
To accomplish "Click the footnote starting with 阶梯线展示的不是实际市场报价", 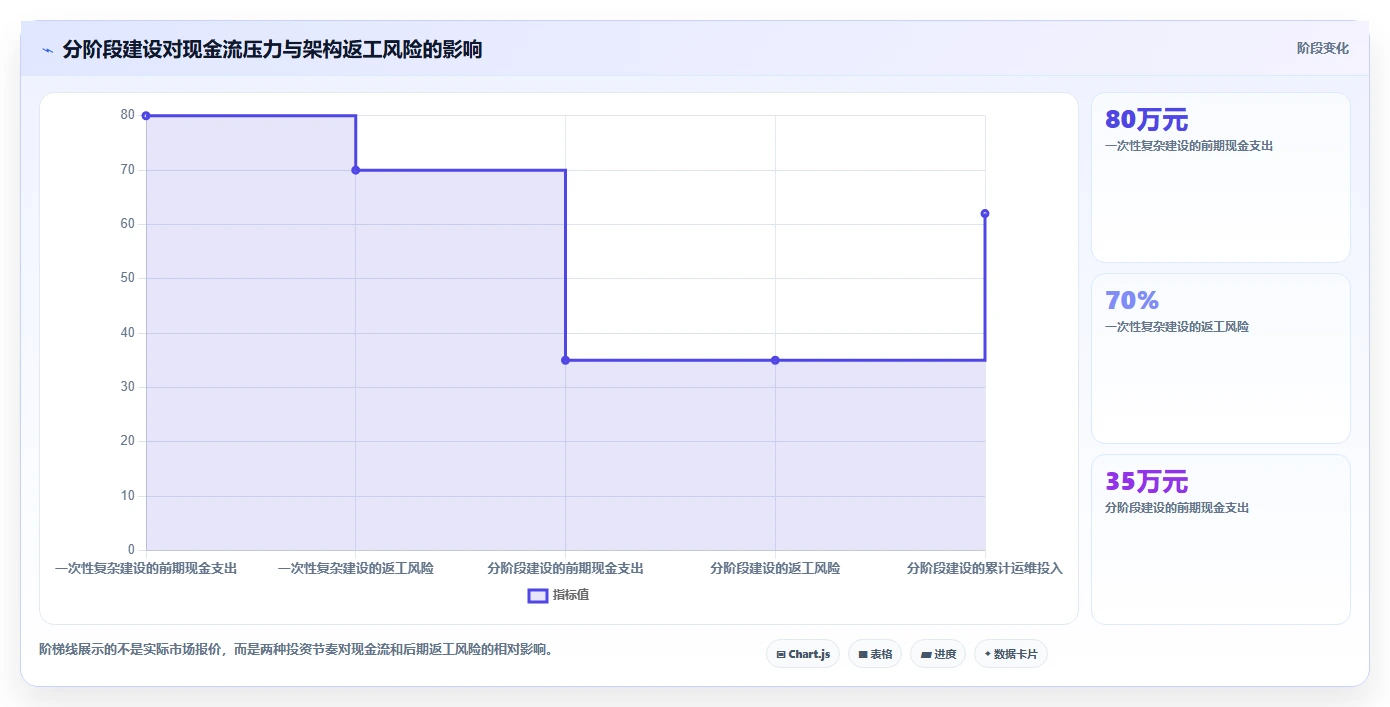I will (296, 650).
